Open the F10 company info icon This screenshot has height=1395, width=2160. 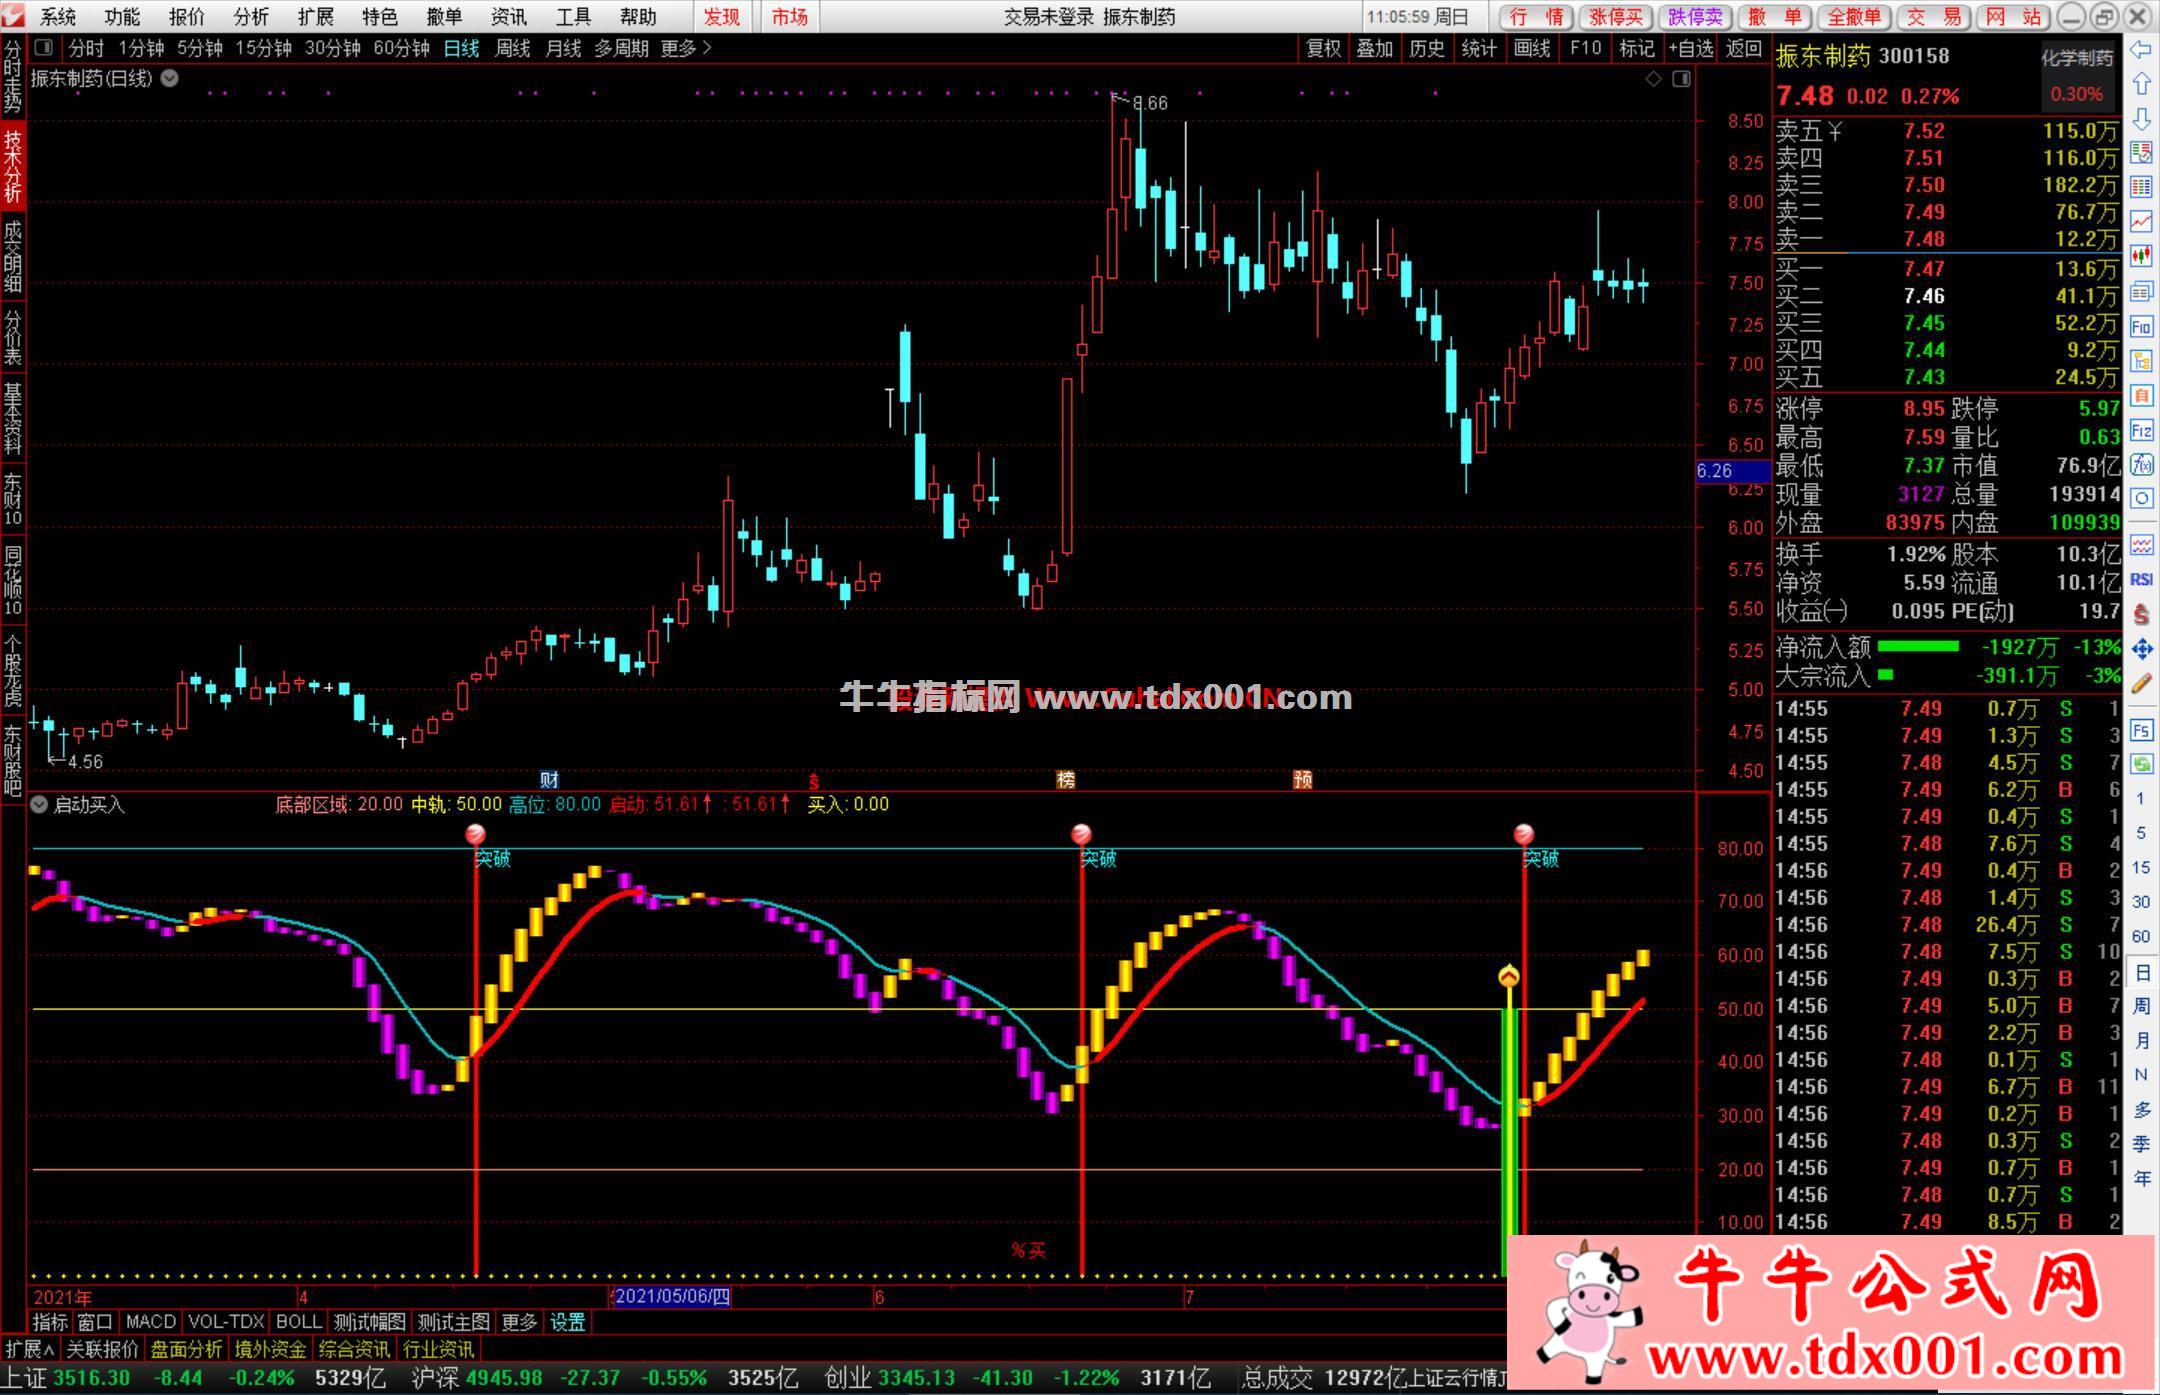(2141, 326)
